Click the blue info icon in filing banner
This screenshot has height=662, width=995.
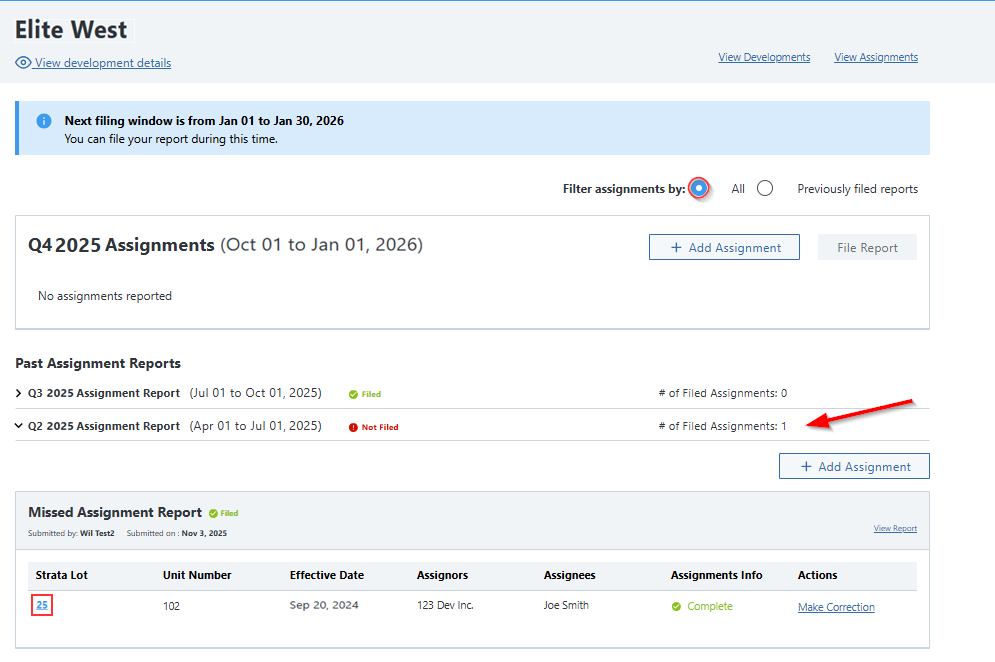point(44,121)
